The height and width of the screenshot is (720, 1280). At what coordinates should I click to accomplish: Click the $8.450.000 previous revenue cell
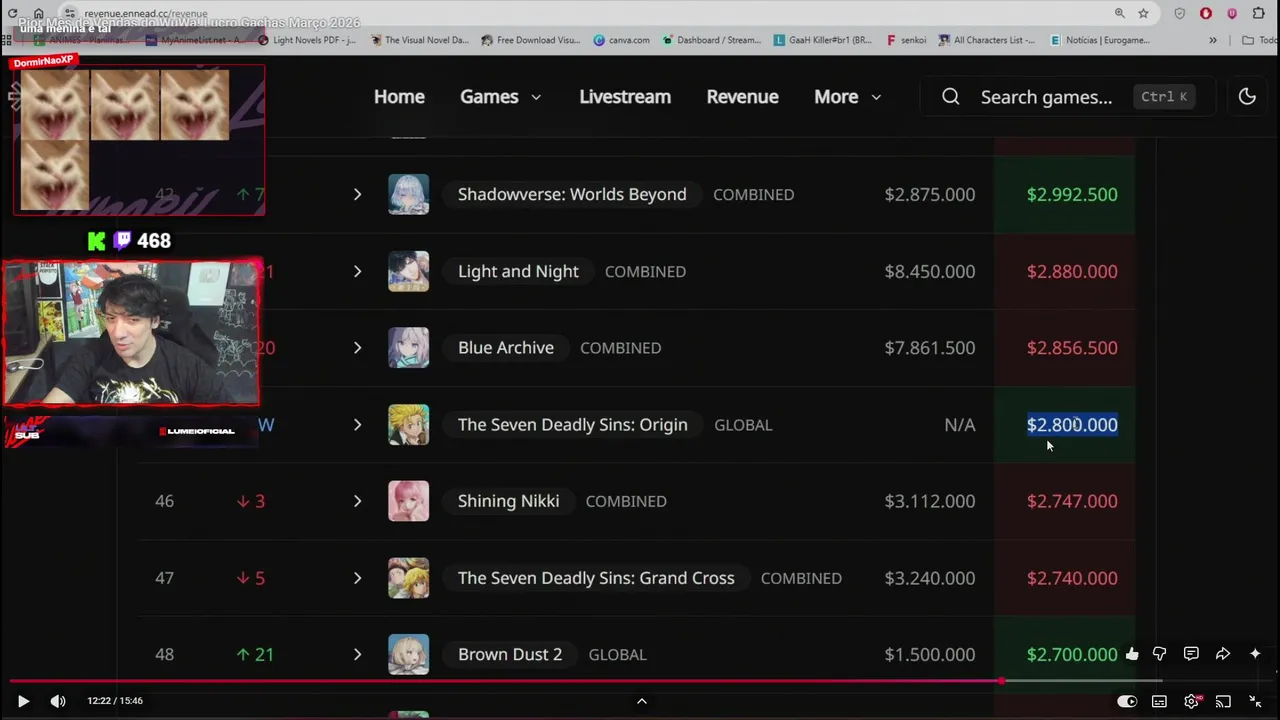click(x=930, y=271)
